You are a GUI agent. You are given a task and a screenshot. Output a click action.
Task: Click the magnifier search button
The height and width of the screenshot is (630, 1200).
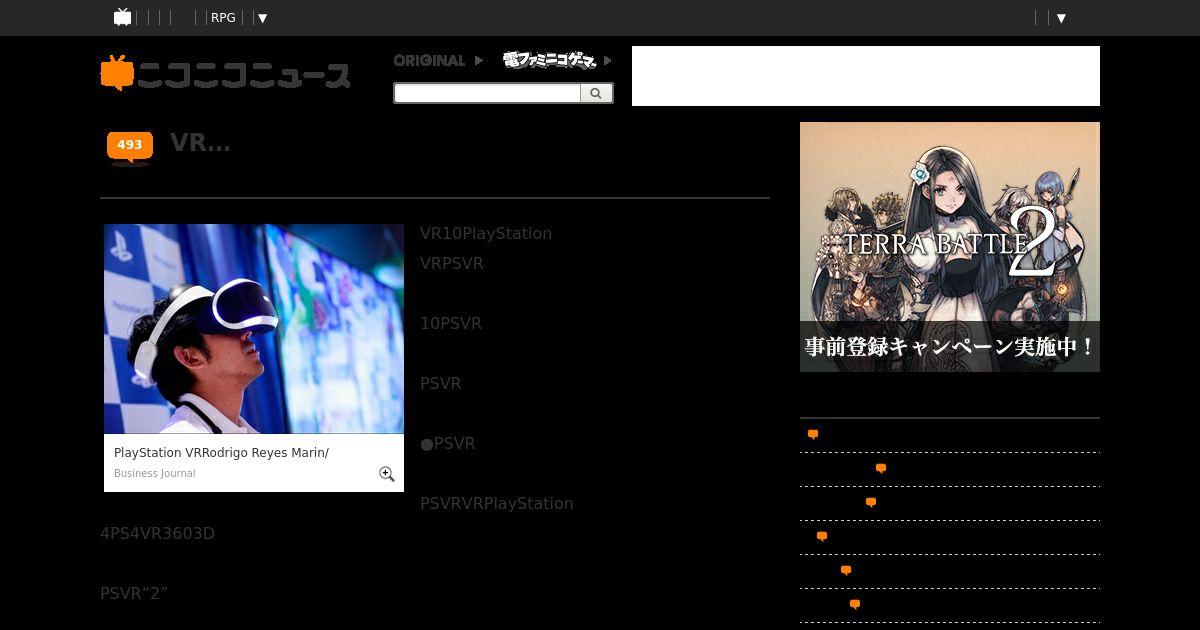pyautogui.click(x=596, y=93)
